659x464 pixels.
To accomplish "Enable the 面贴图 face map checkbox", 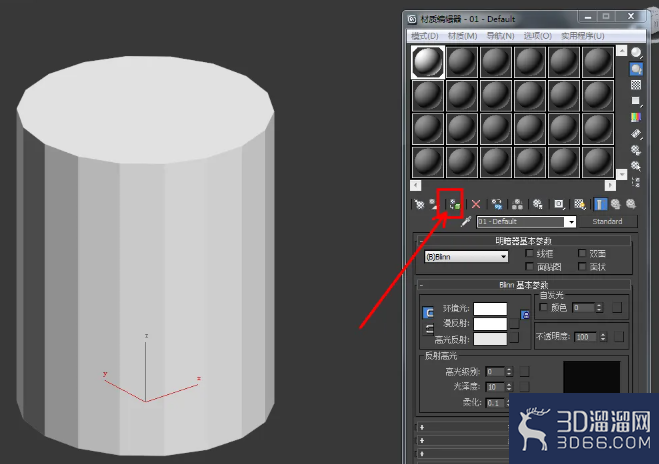I will [530, 266].
